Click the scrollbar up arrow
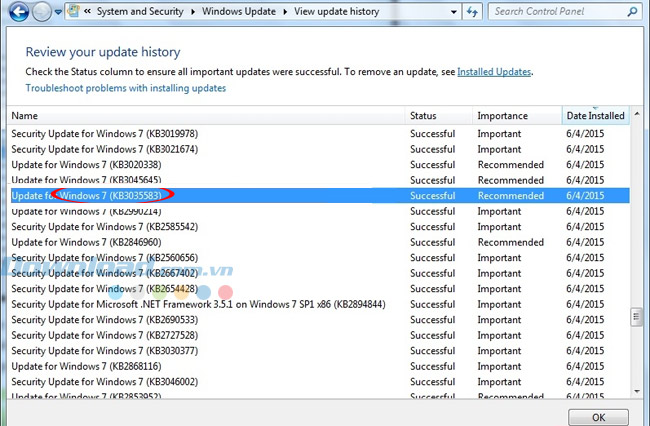 click(637, 114)
